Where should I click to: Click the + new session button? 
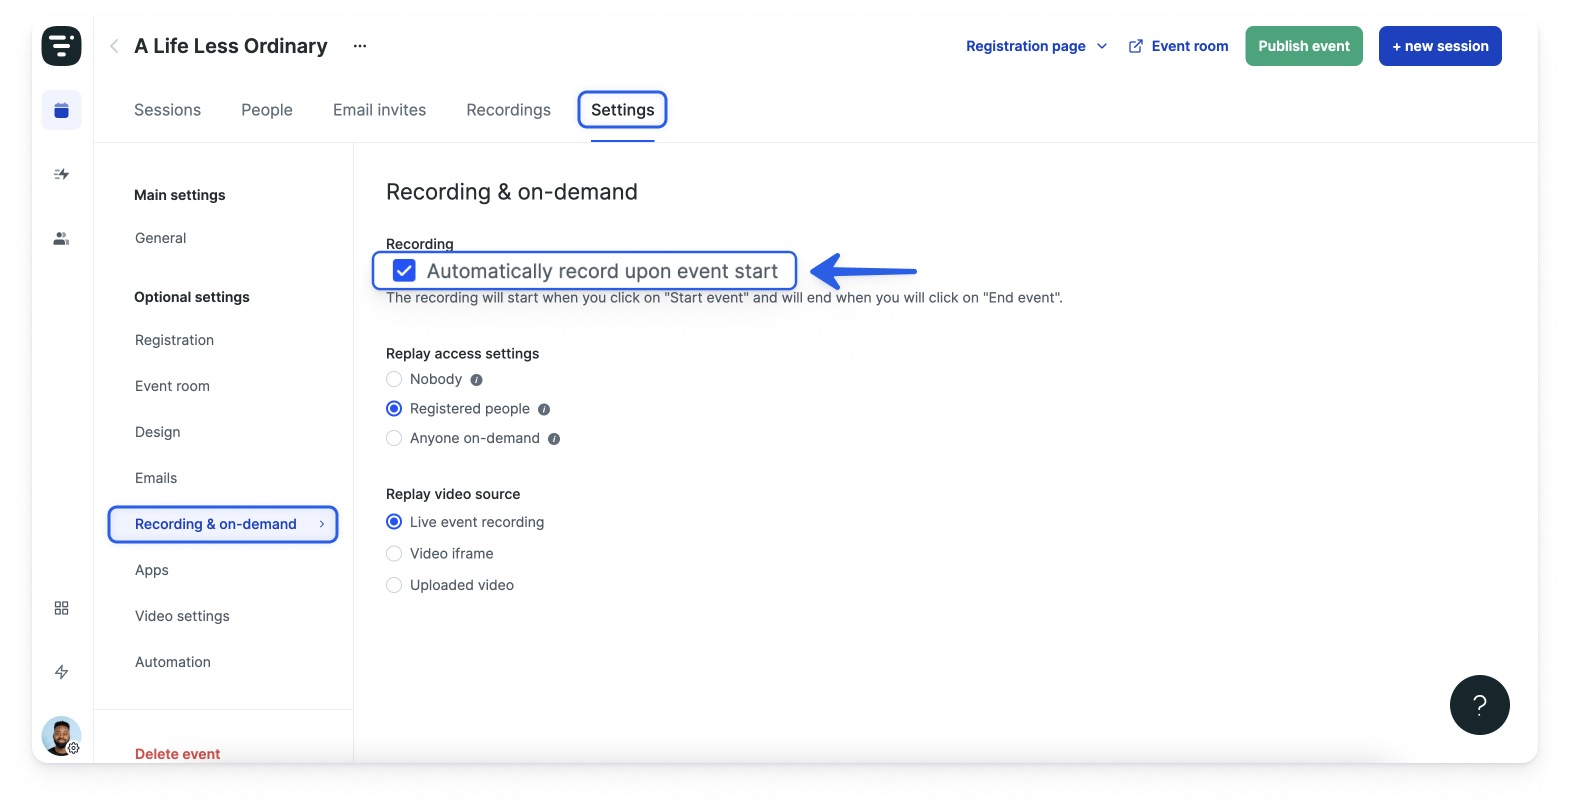[1440, 46]
